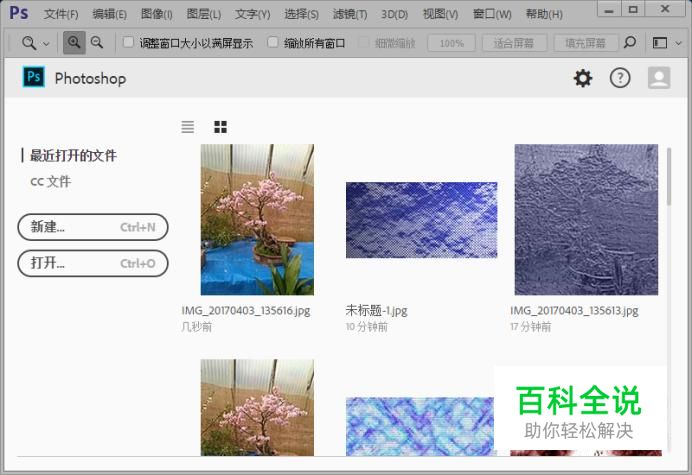Image resolution: width=692 pixels, height=475 pixels.
Task: Select the Zoom tool preset icon
Action: click(x=29, y=43)
